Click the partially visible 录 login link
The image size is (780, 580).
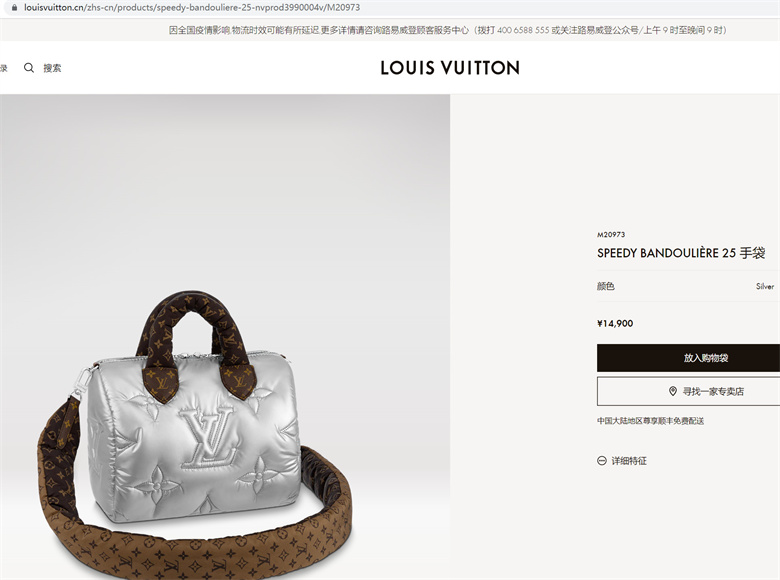(x=3, y=68)
